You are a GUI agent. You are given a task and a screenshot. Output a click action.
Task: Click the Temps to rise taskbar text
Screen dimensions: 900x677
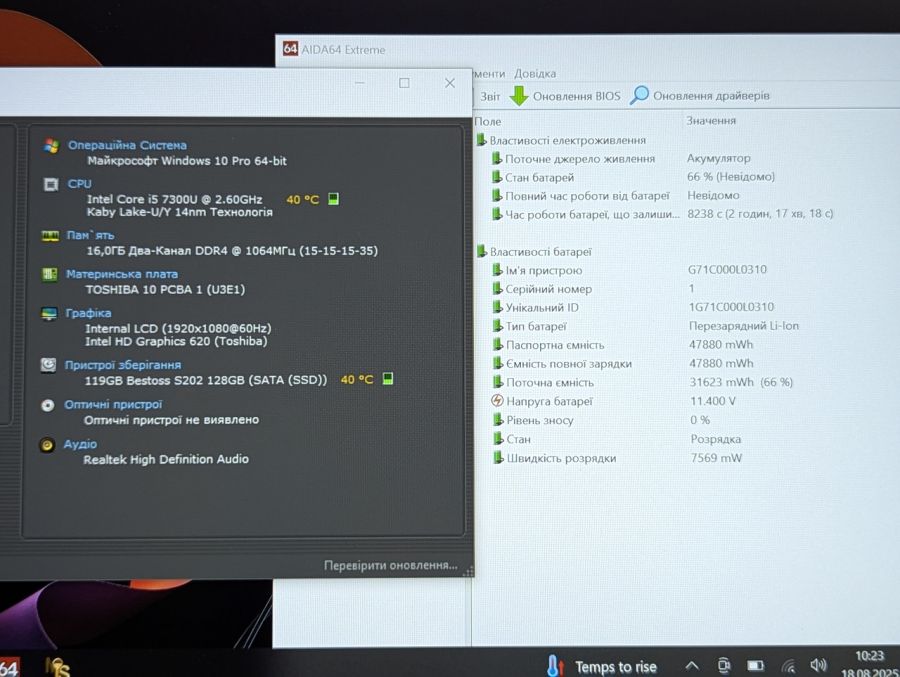(x=616, y=667)
